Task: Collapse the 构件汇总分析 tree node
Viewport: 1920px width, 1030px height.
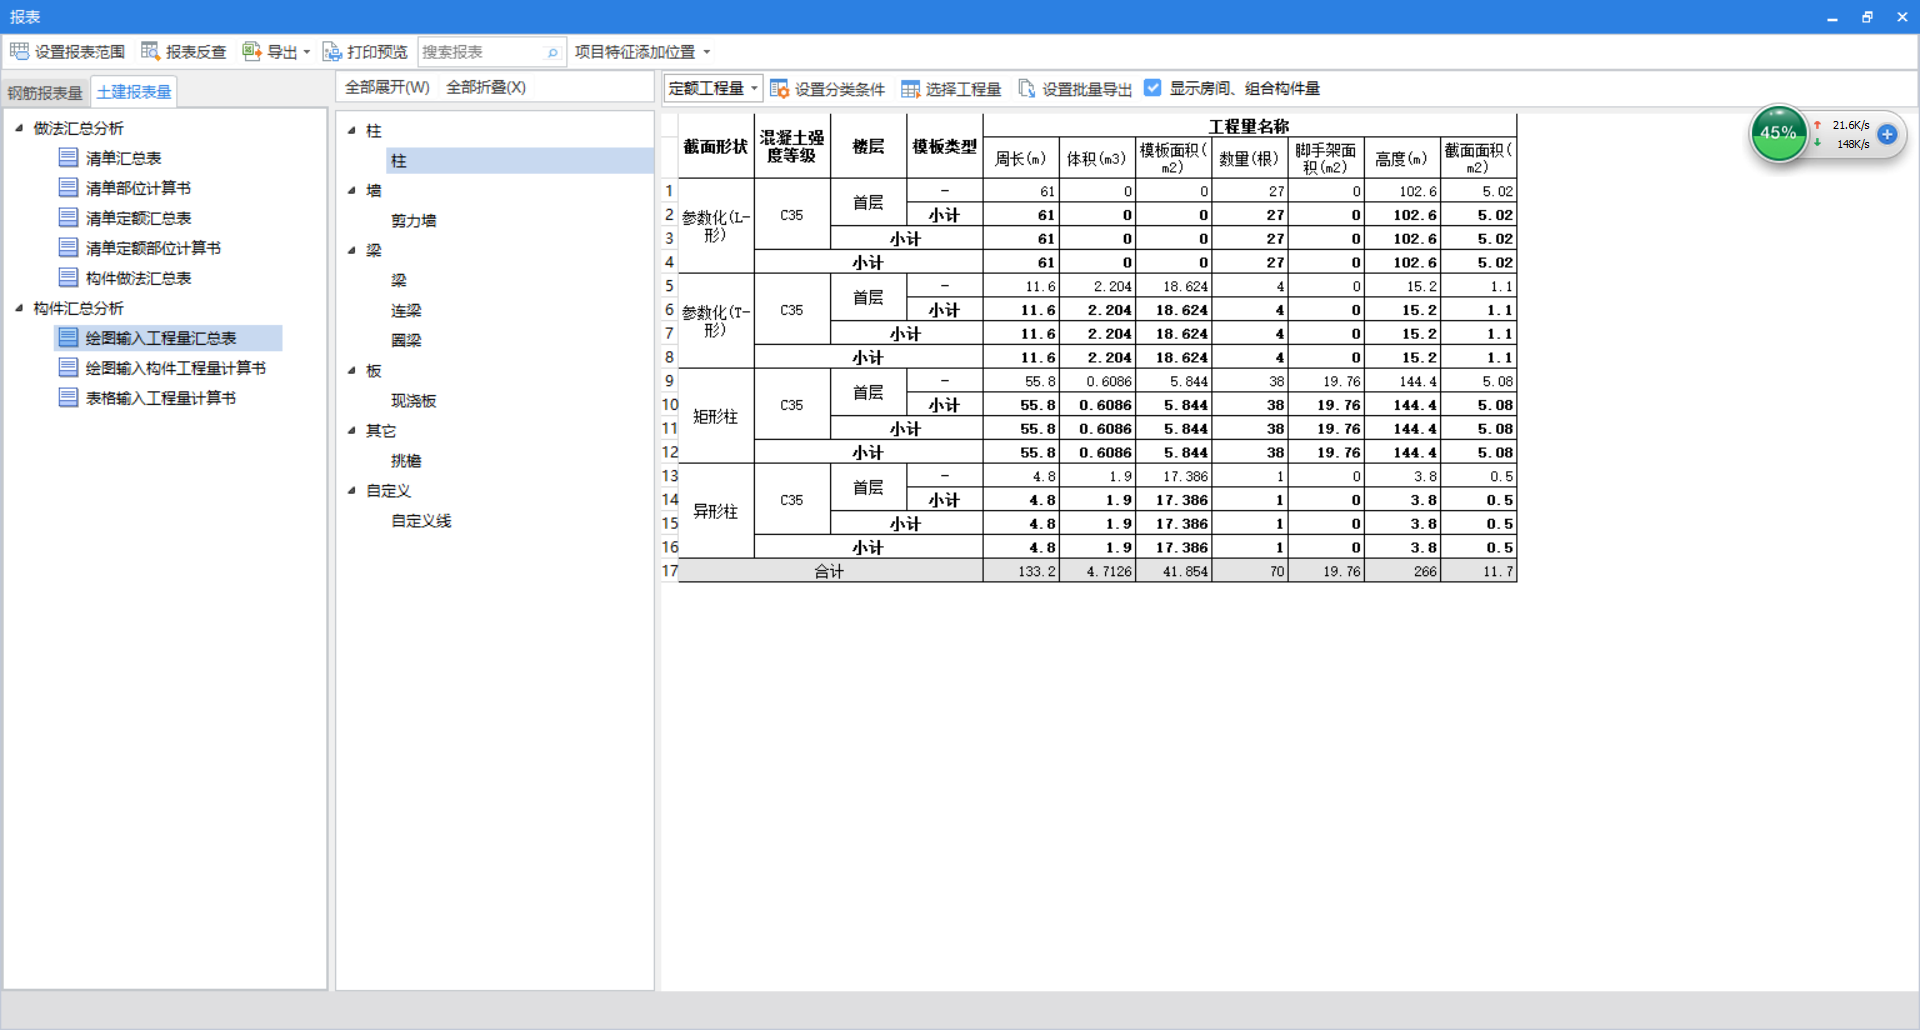Action: tap(19, 307)
